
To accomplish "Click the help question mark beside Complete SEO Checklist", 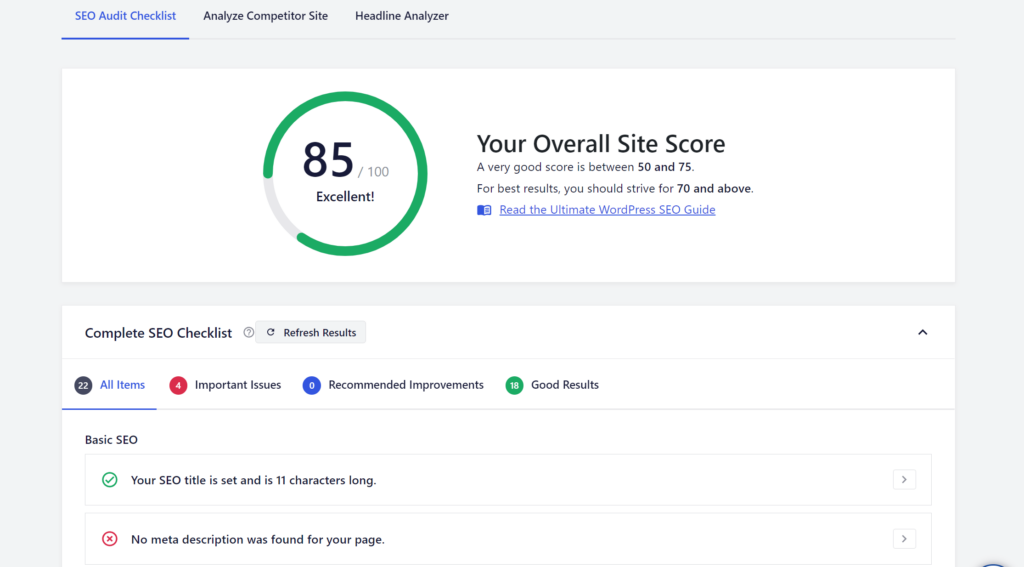I will [249, 333].
